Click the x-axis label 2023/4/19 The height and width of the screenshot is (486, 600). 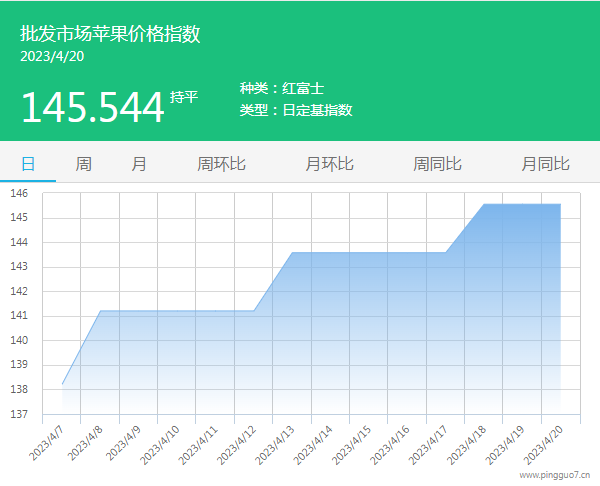(505, 445)
